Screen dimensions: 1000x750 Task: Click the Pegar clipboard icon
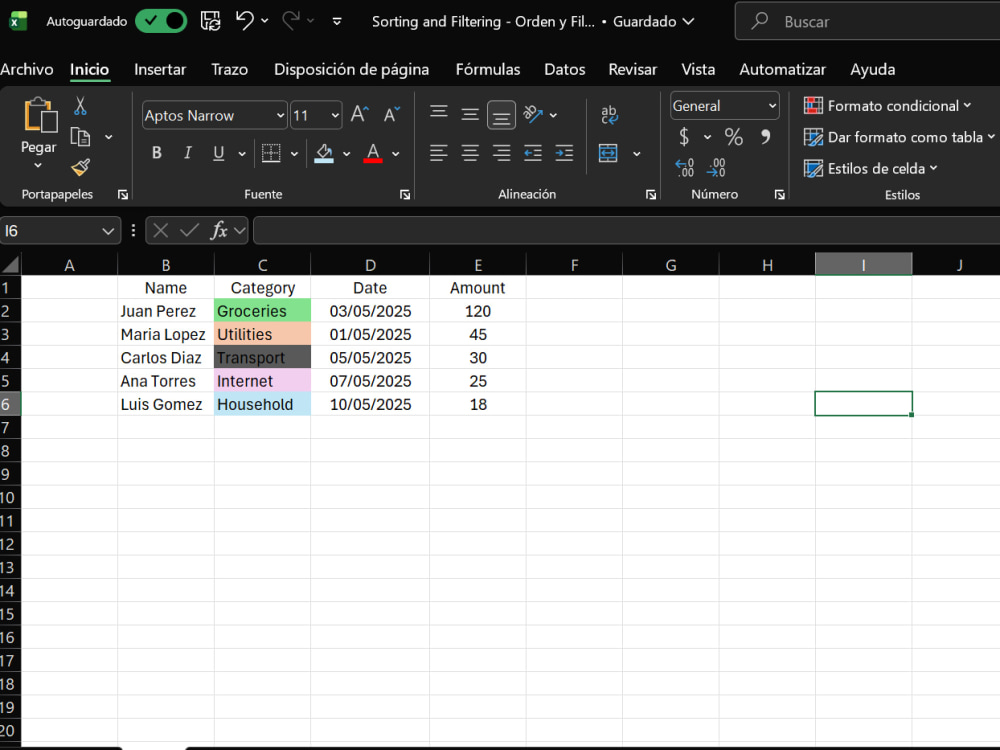click(x=40, y=116)
